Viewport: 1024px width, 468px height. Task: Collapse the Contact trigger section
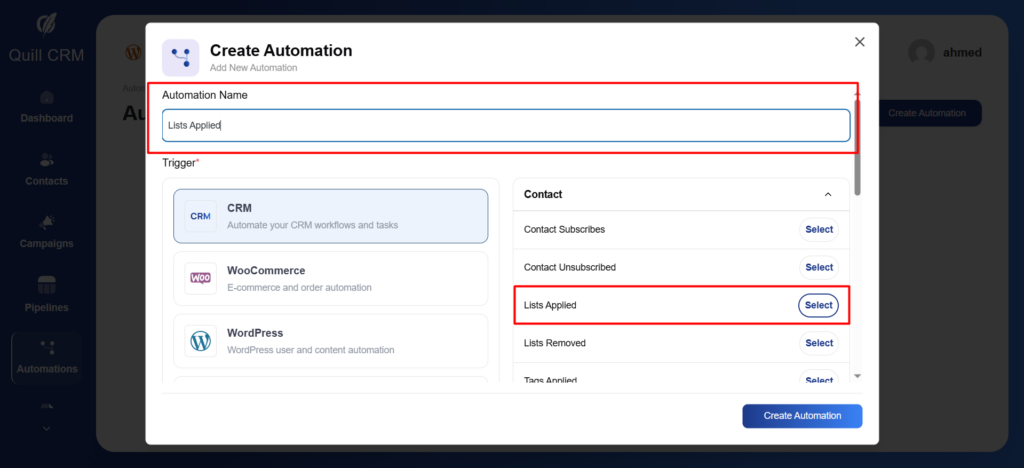(827, 194)
